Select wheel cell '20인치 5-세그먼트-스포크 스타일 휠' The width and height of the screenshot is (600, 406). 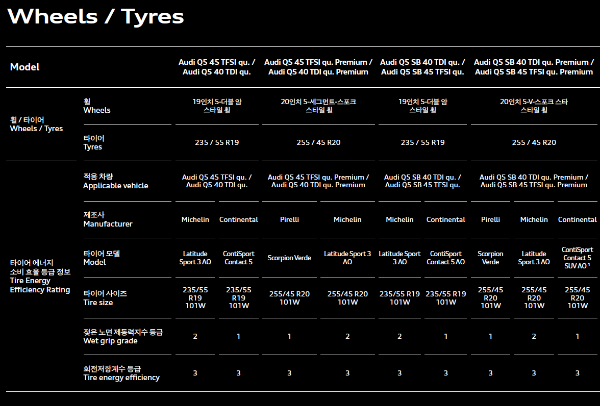point(318,106)
